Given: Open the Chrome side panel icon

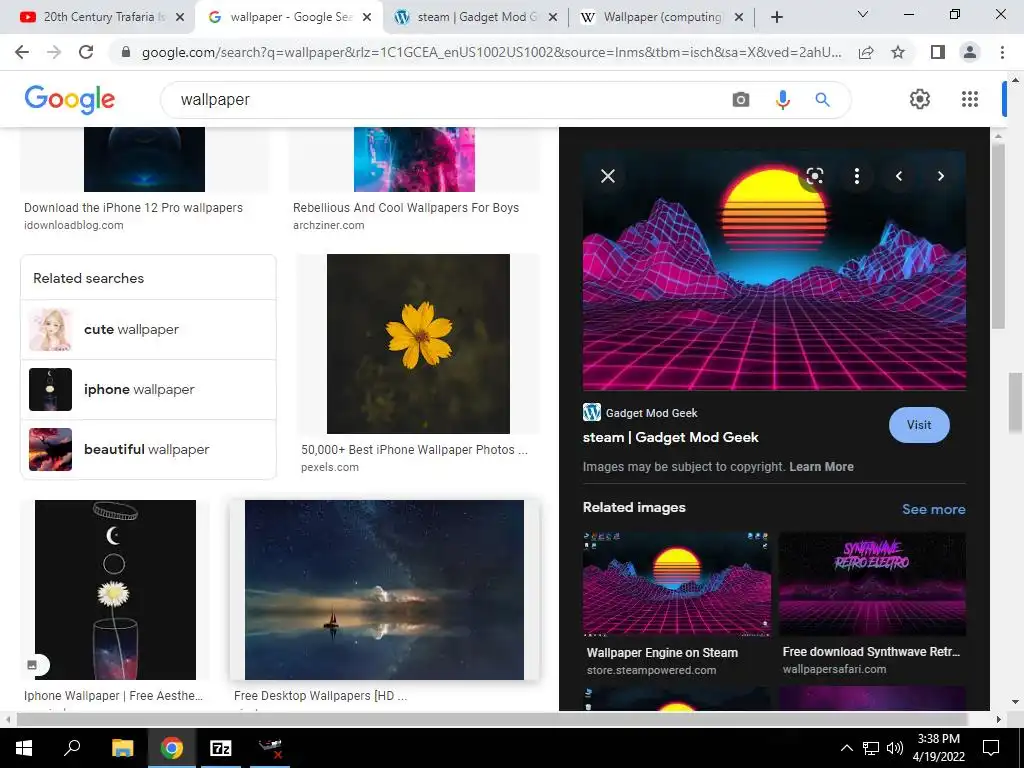Looking at the screenshot, I should [938, 52].
